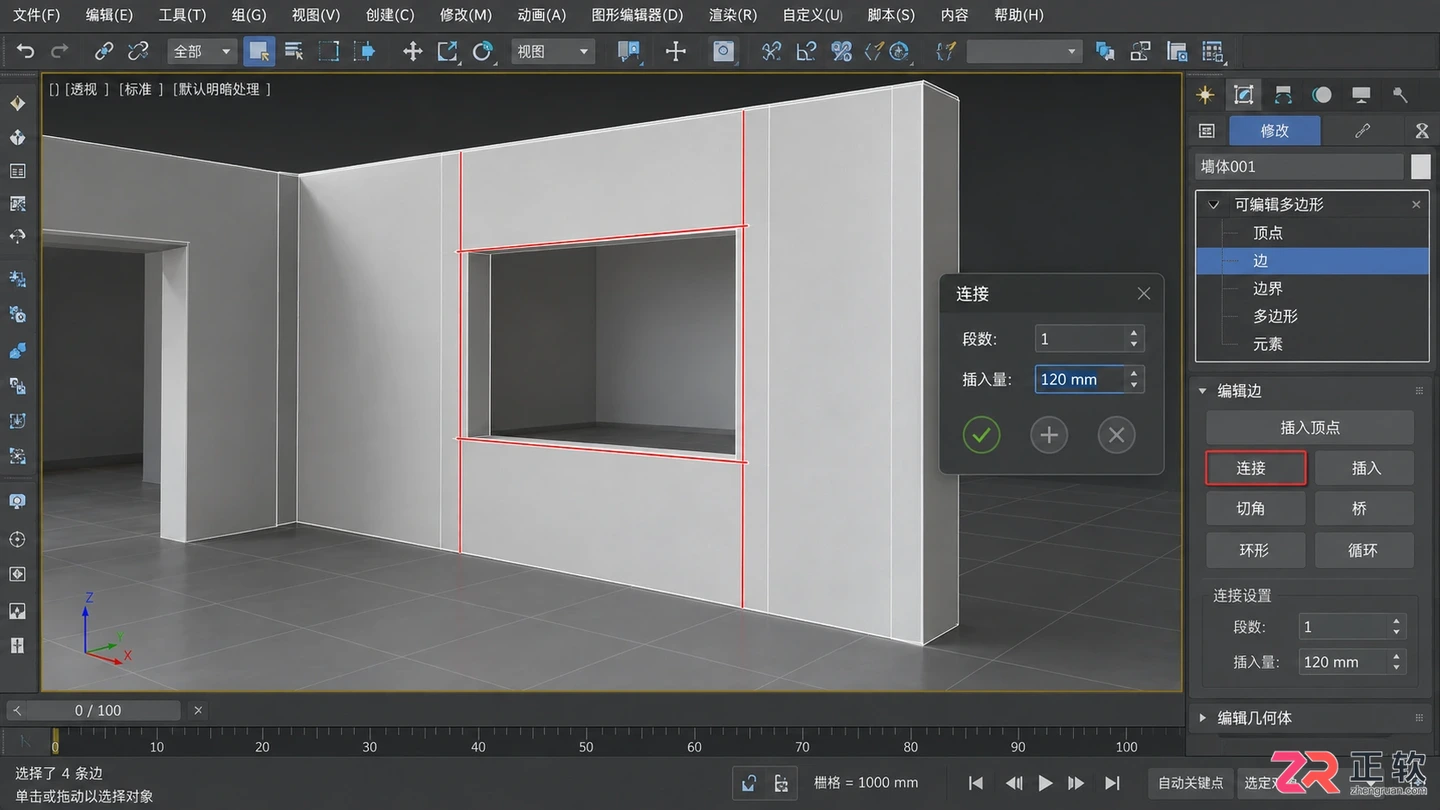Choose the rectangular selection region tool
Viewport: 1440px width, 810px height.
328,51
